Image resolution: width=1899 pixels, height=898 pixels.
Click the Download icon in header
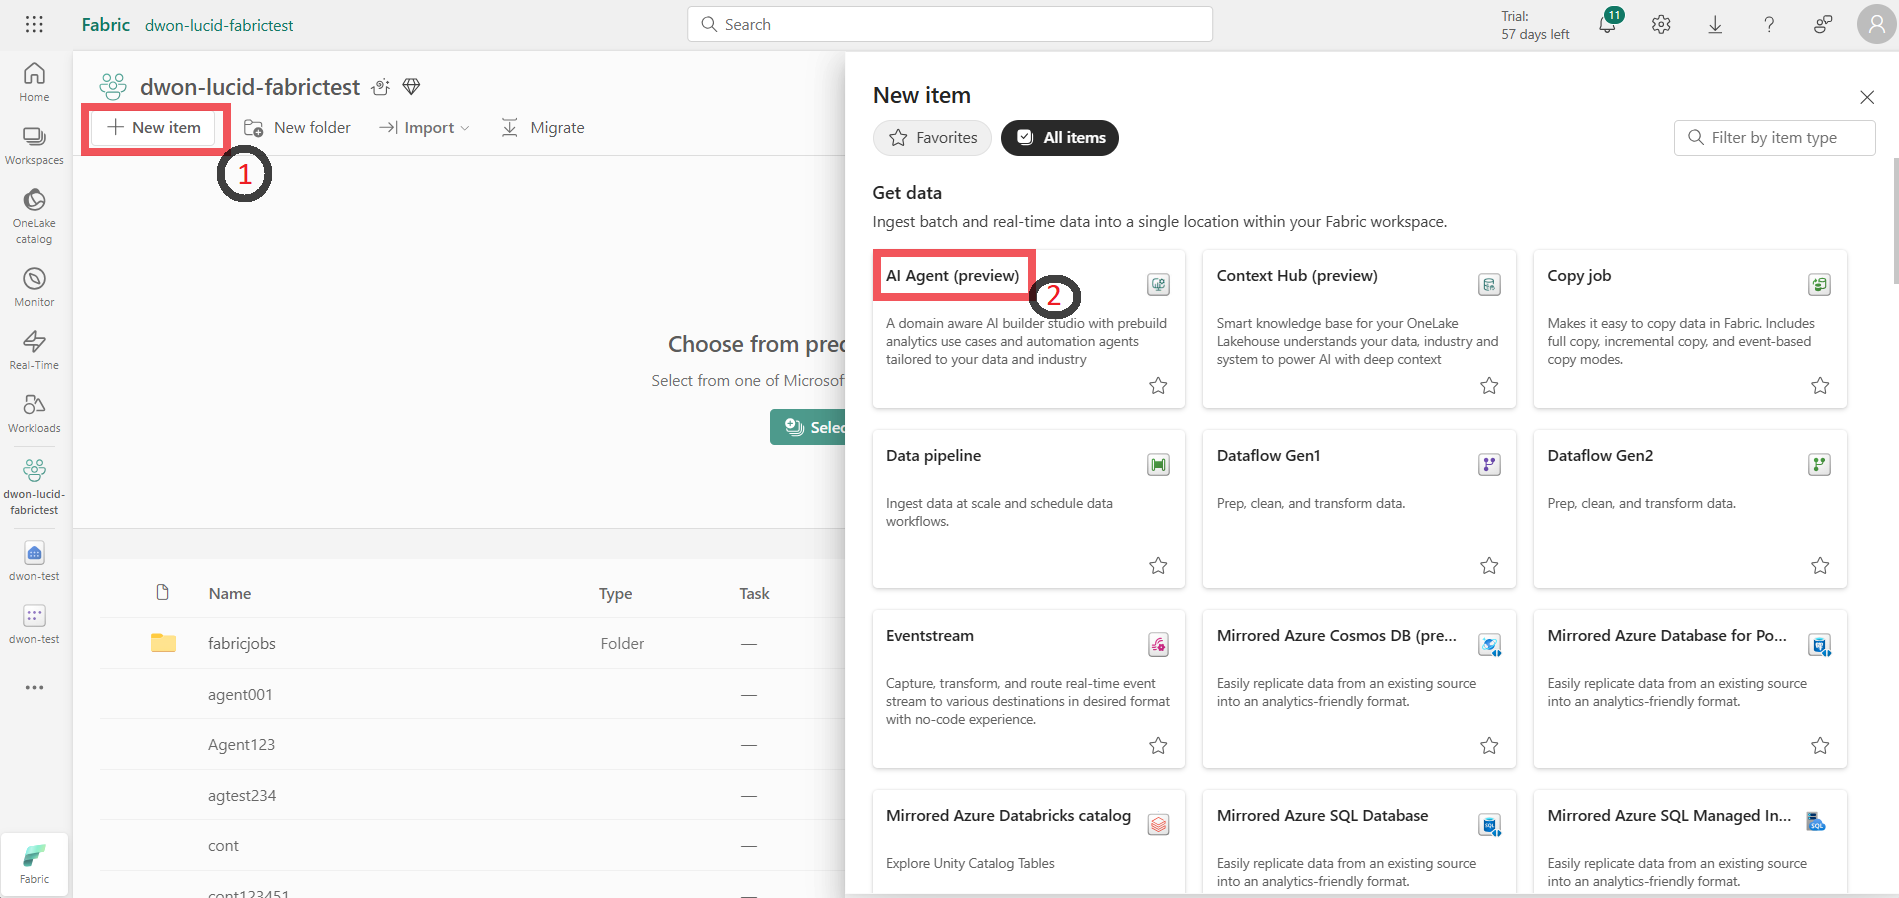pyautogui.click(x=1715, y=24)
